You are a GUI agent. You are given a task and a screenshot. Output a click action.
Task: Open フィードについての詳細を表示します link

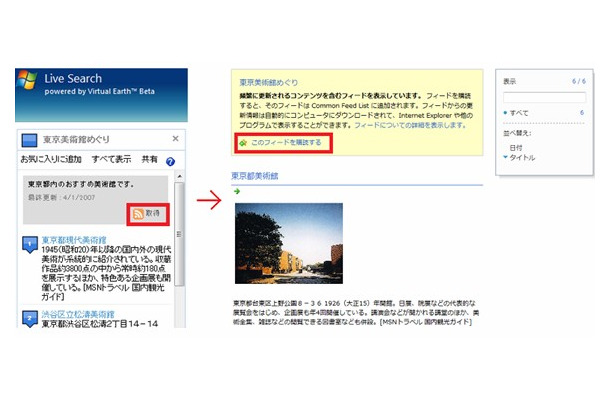[410, 125]
